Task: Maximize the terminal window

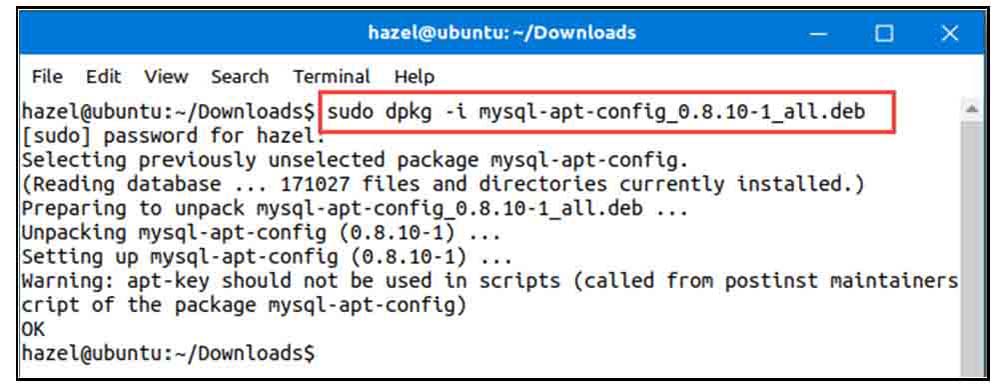Action: [884, 33]
